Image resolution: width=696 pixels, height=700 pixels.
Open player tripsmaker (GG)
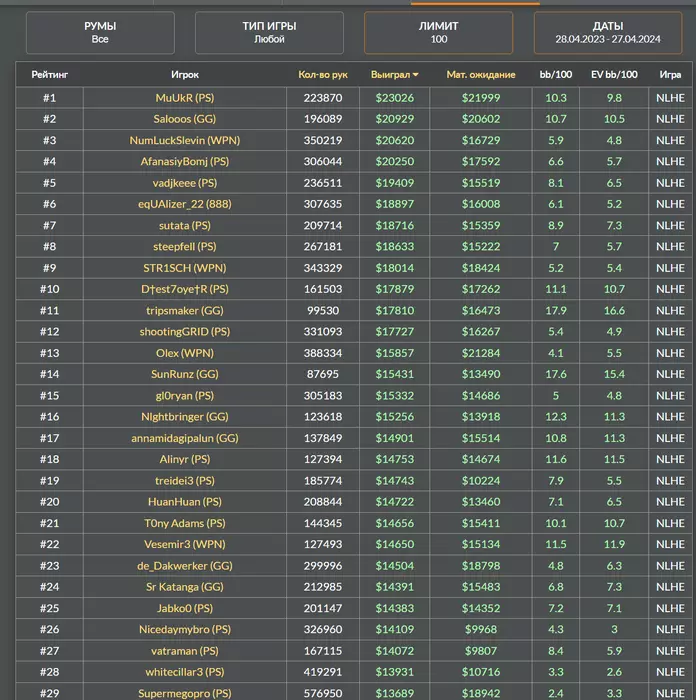185,310
